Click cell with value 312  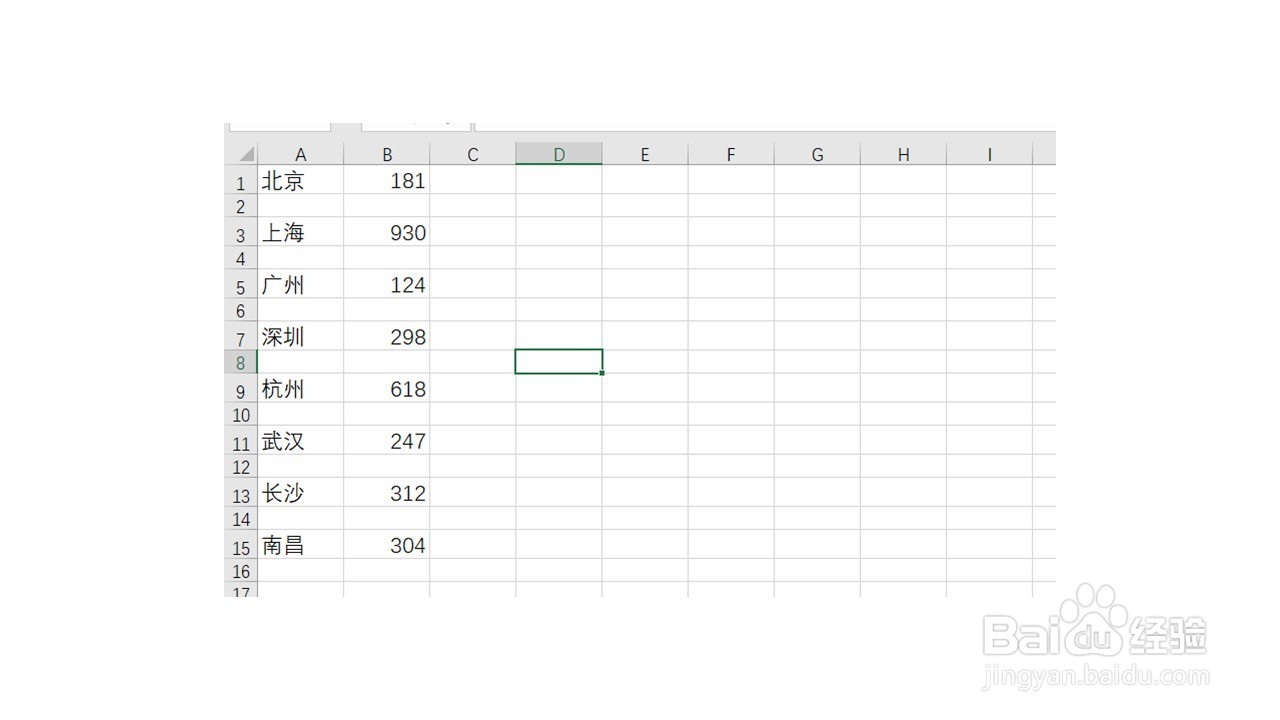[x=387, y=492]
